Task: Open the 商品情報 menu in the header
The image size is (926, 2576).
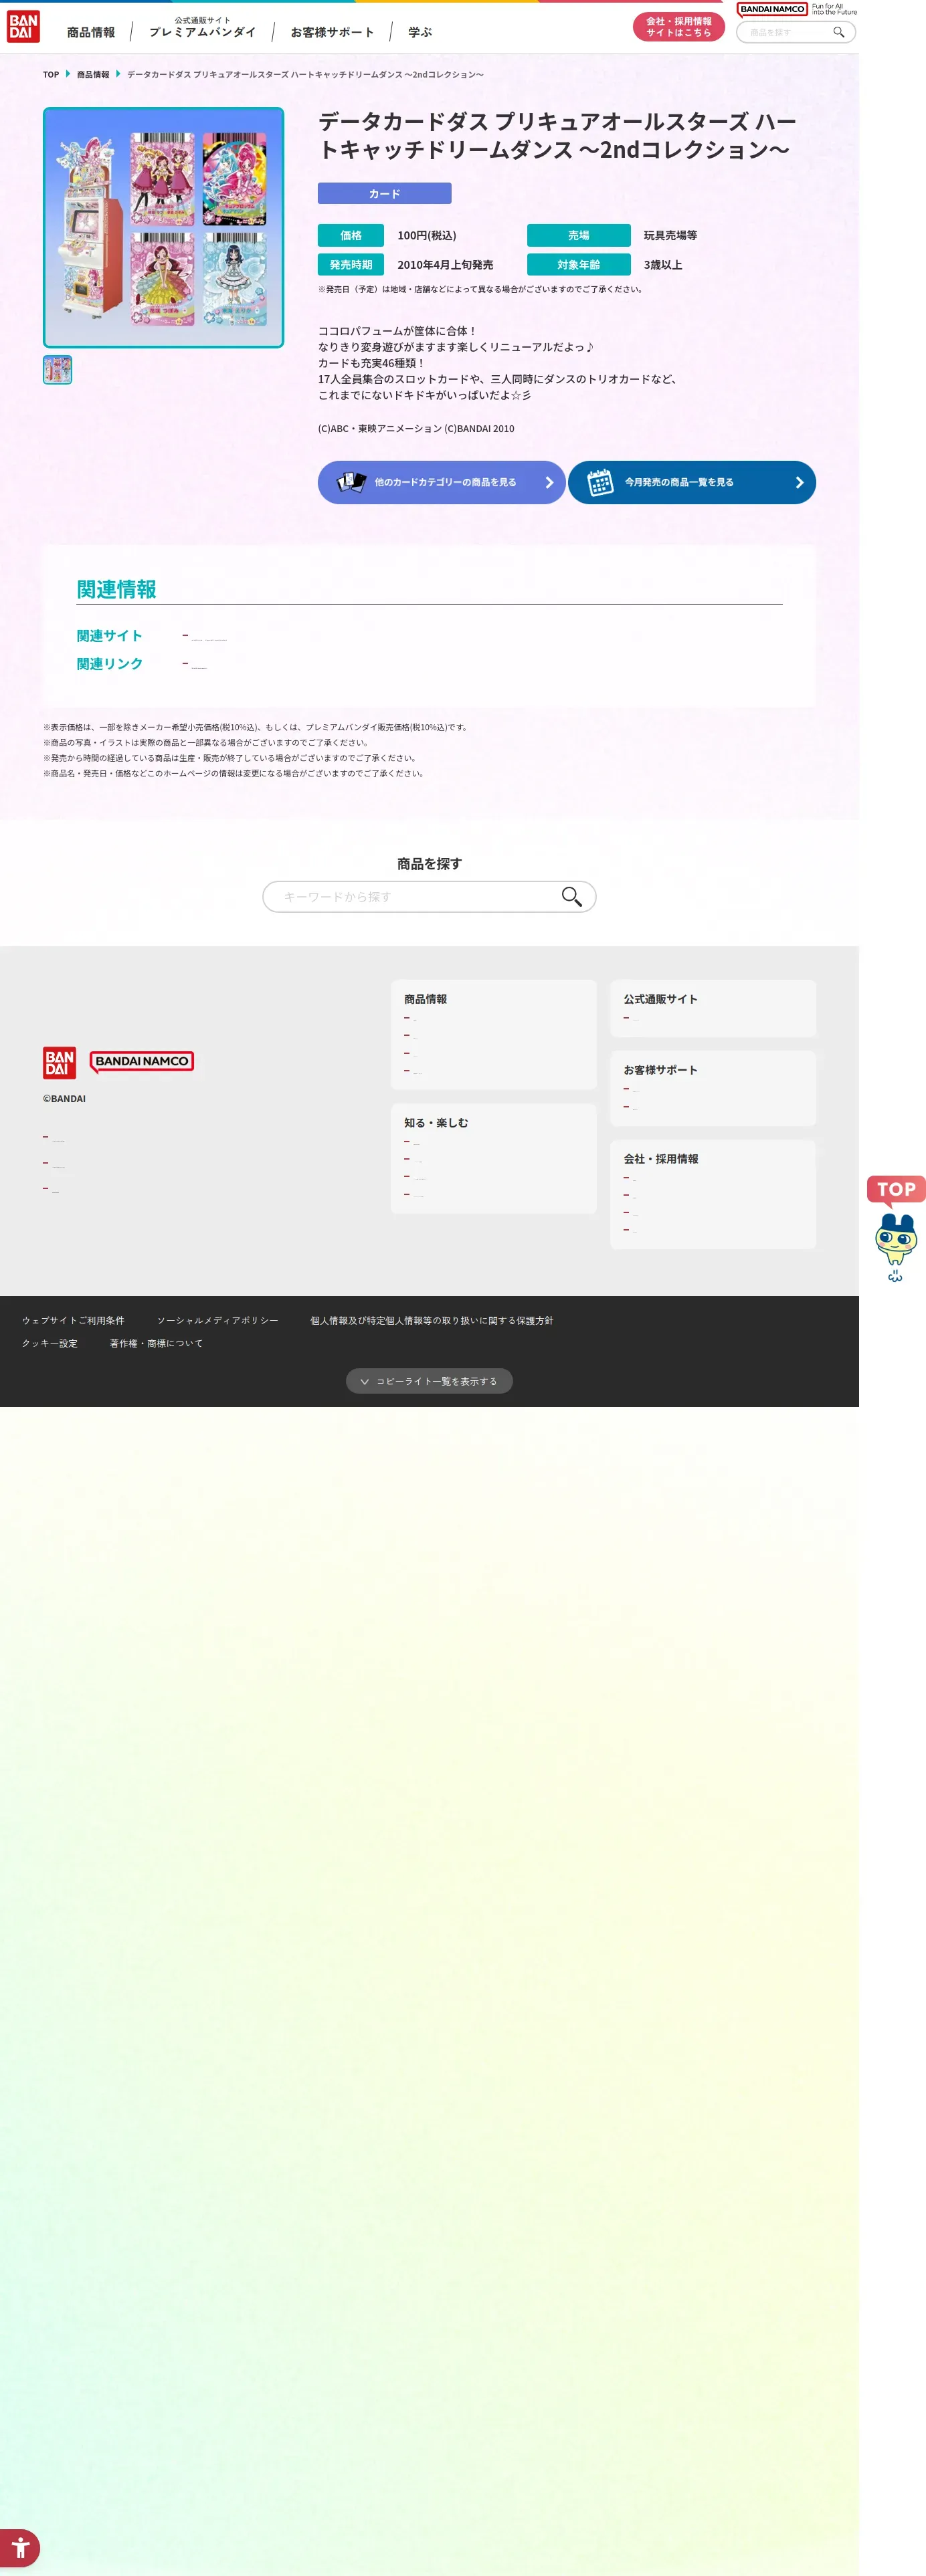Action: 91,33
